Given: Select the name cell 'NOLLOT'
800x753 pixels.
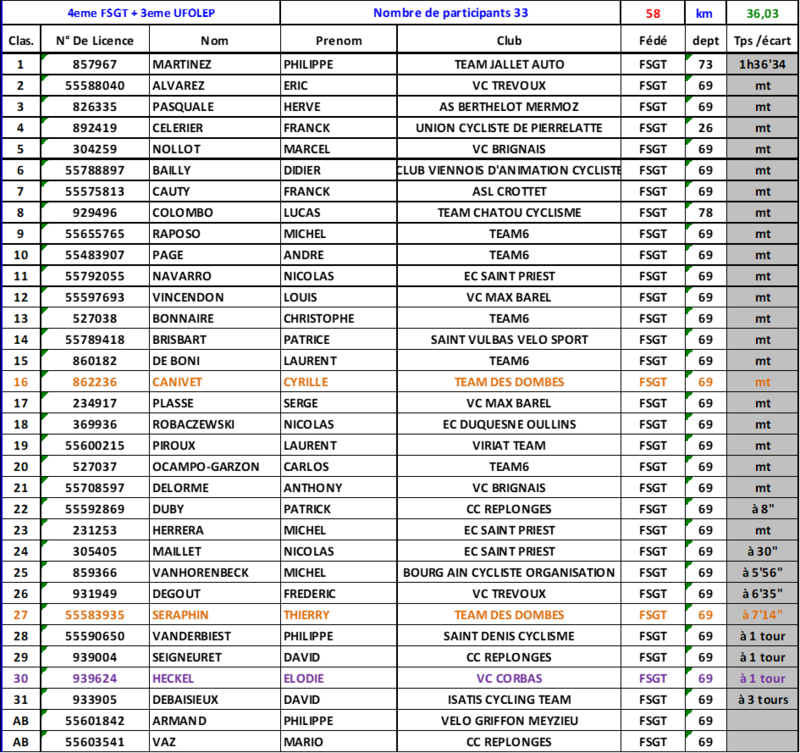Looking at the screenshot, I should (x=215, y=149).
